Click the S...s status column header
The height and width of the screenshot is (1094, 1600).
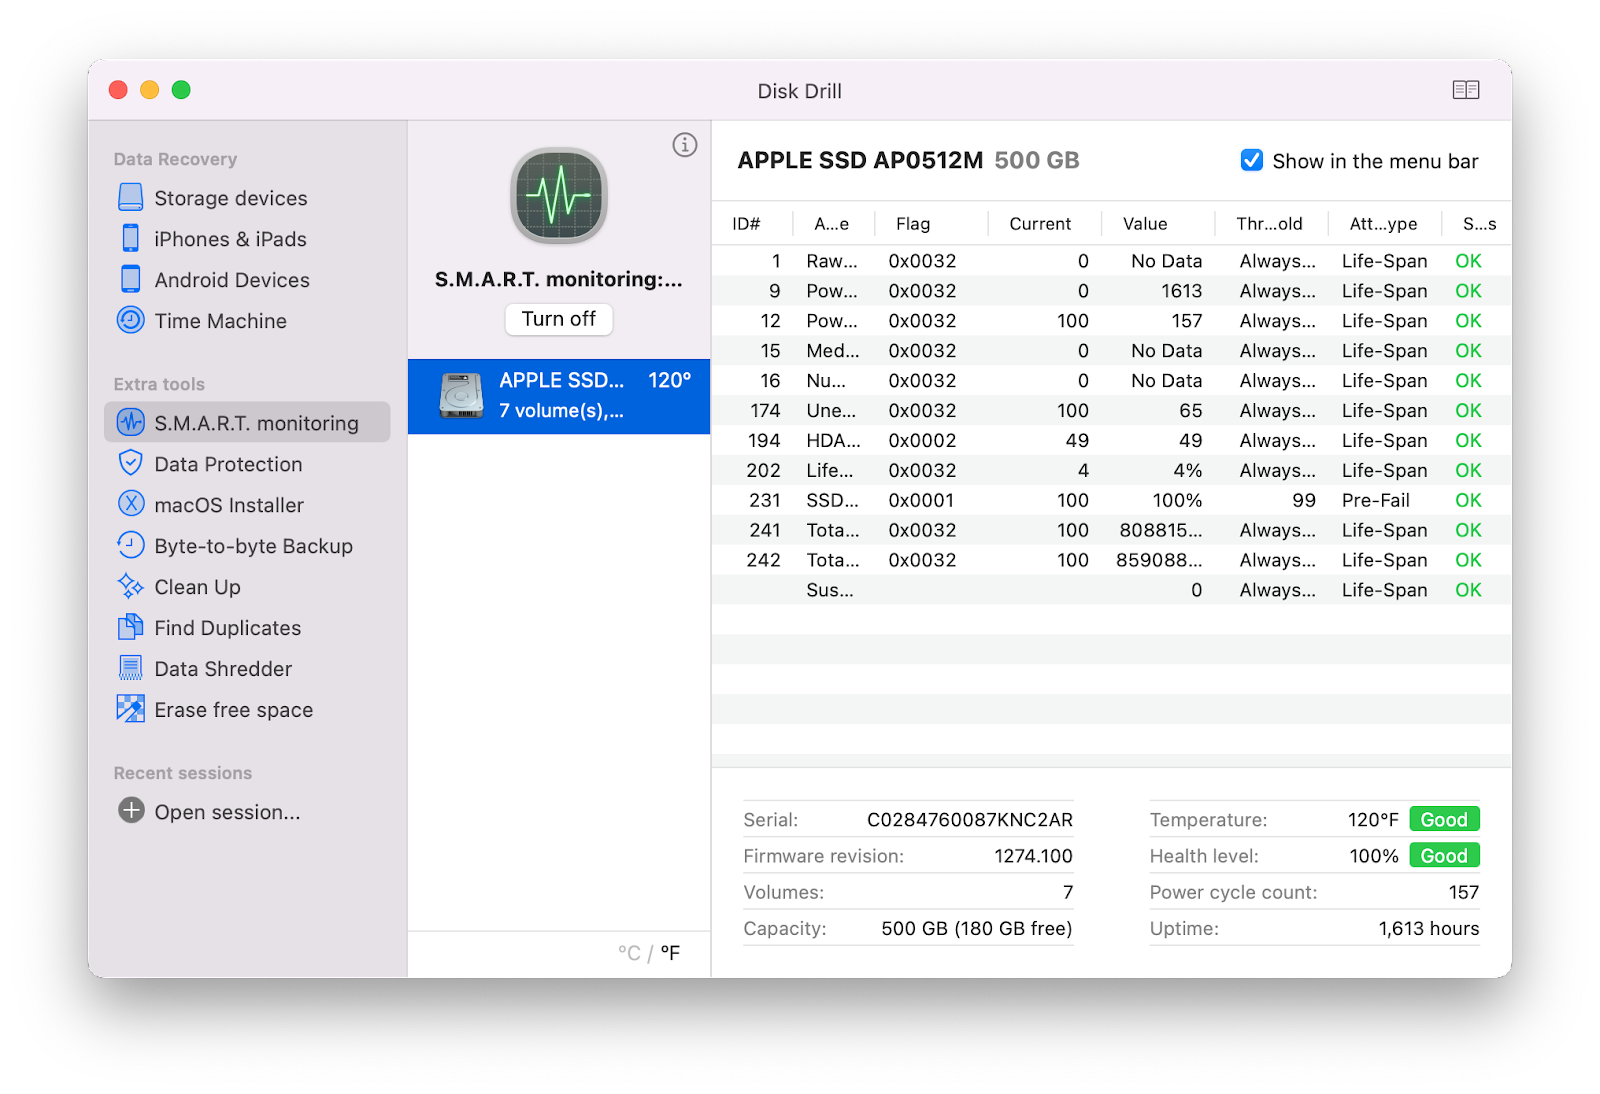(x=1478, y=224)
